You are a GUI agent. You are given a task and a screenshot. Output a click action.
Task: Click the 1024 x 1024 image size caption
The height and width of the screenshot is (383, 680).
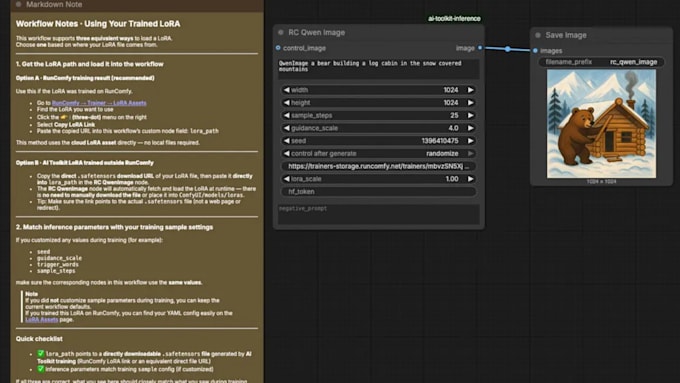[x=601, y=182]
